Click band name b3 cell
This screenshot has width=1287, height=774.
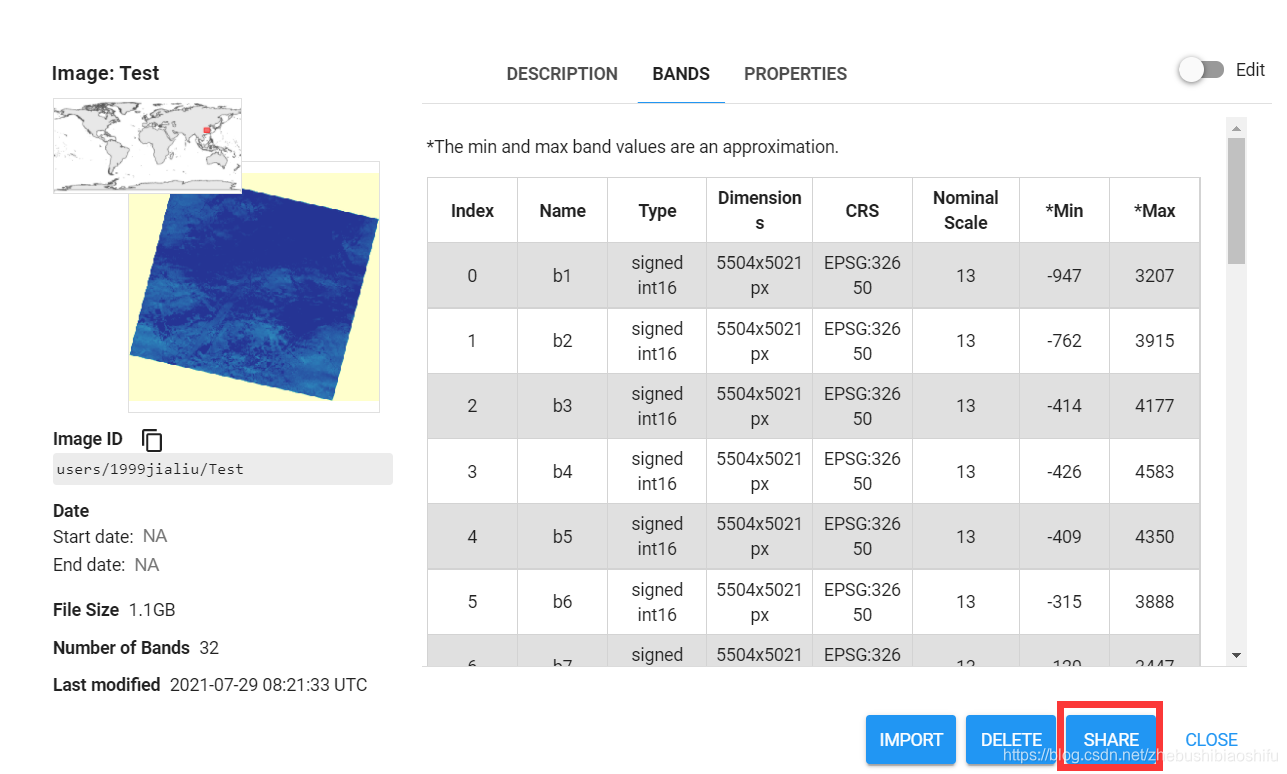pos(562,406)
